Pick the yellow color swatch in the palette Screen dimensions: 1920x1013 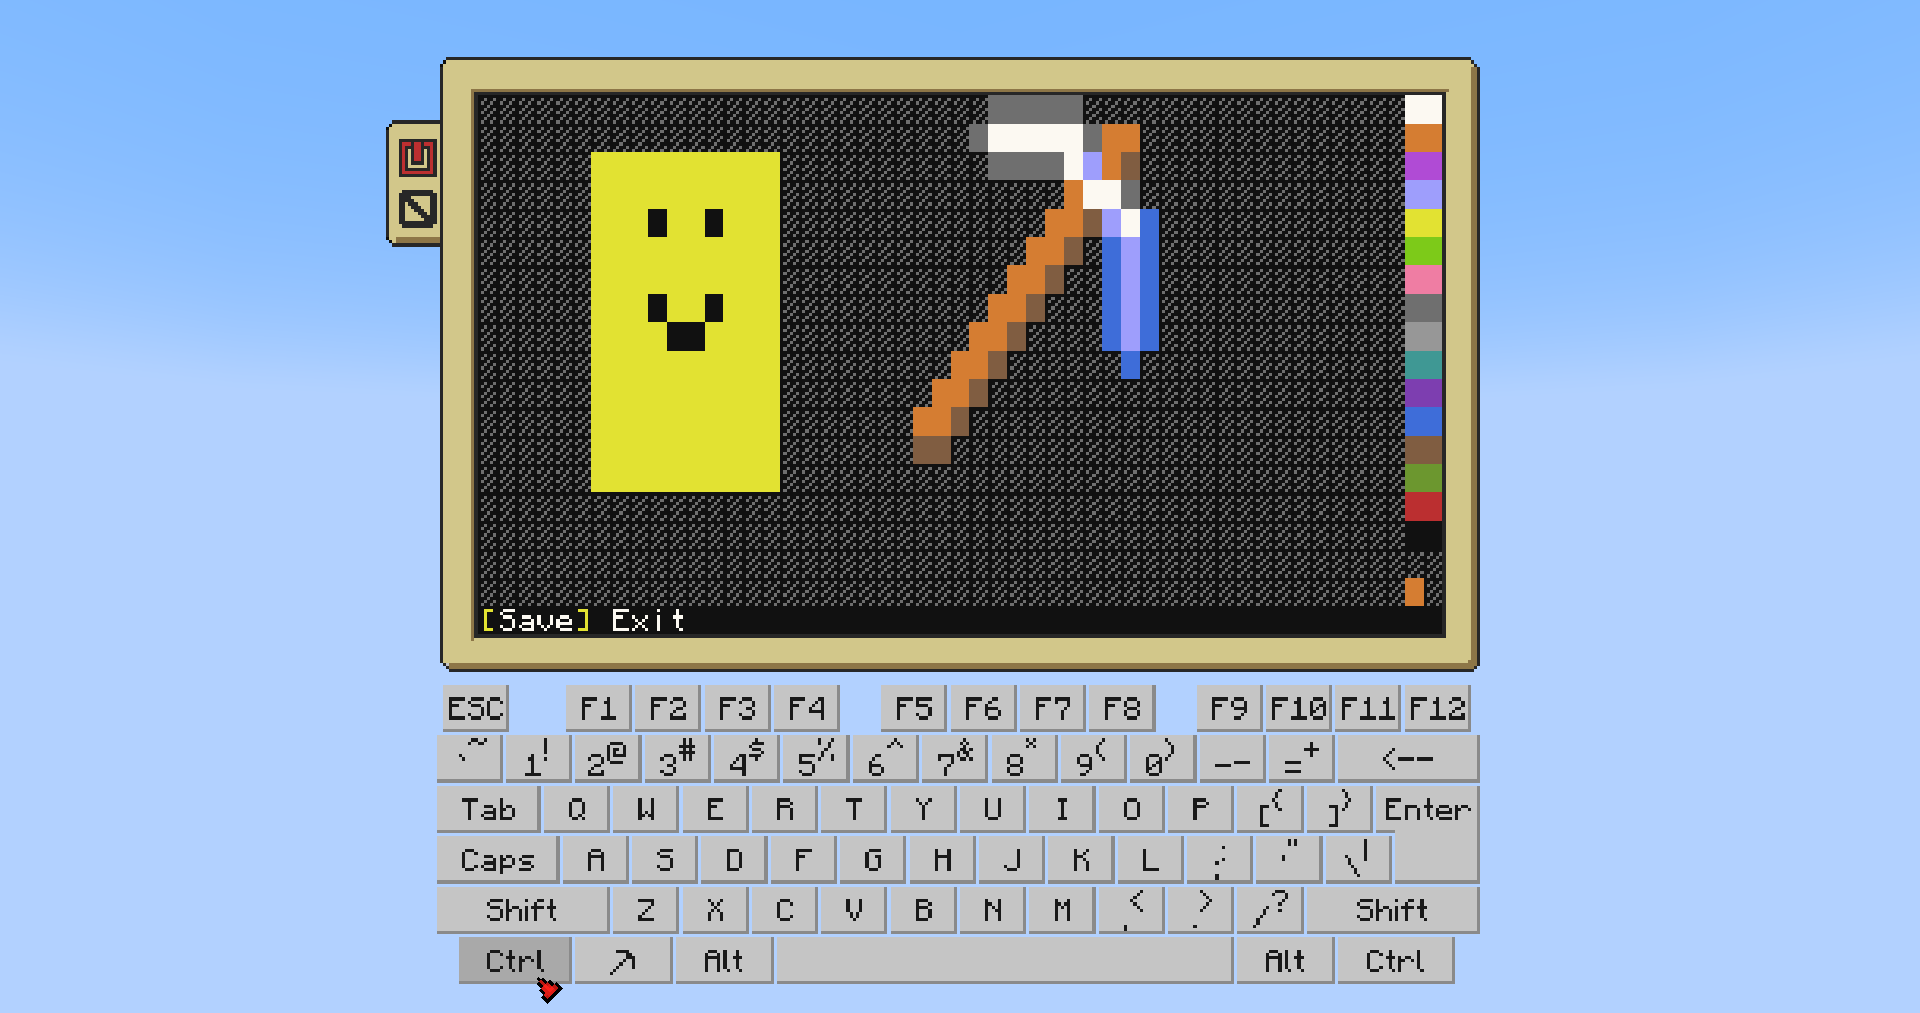[x=1423, y=223]
